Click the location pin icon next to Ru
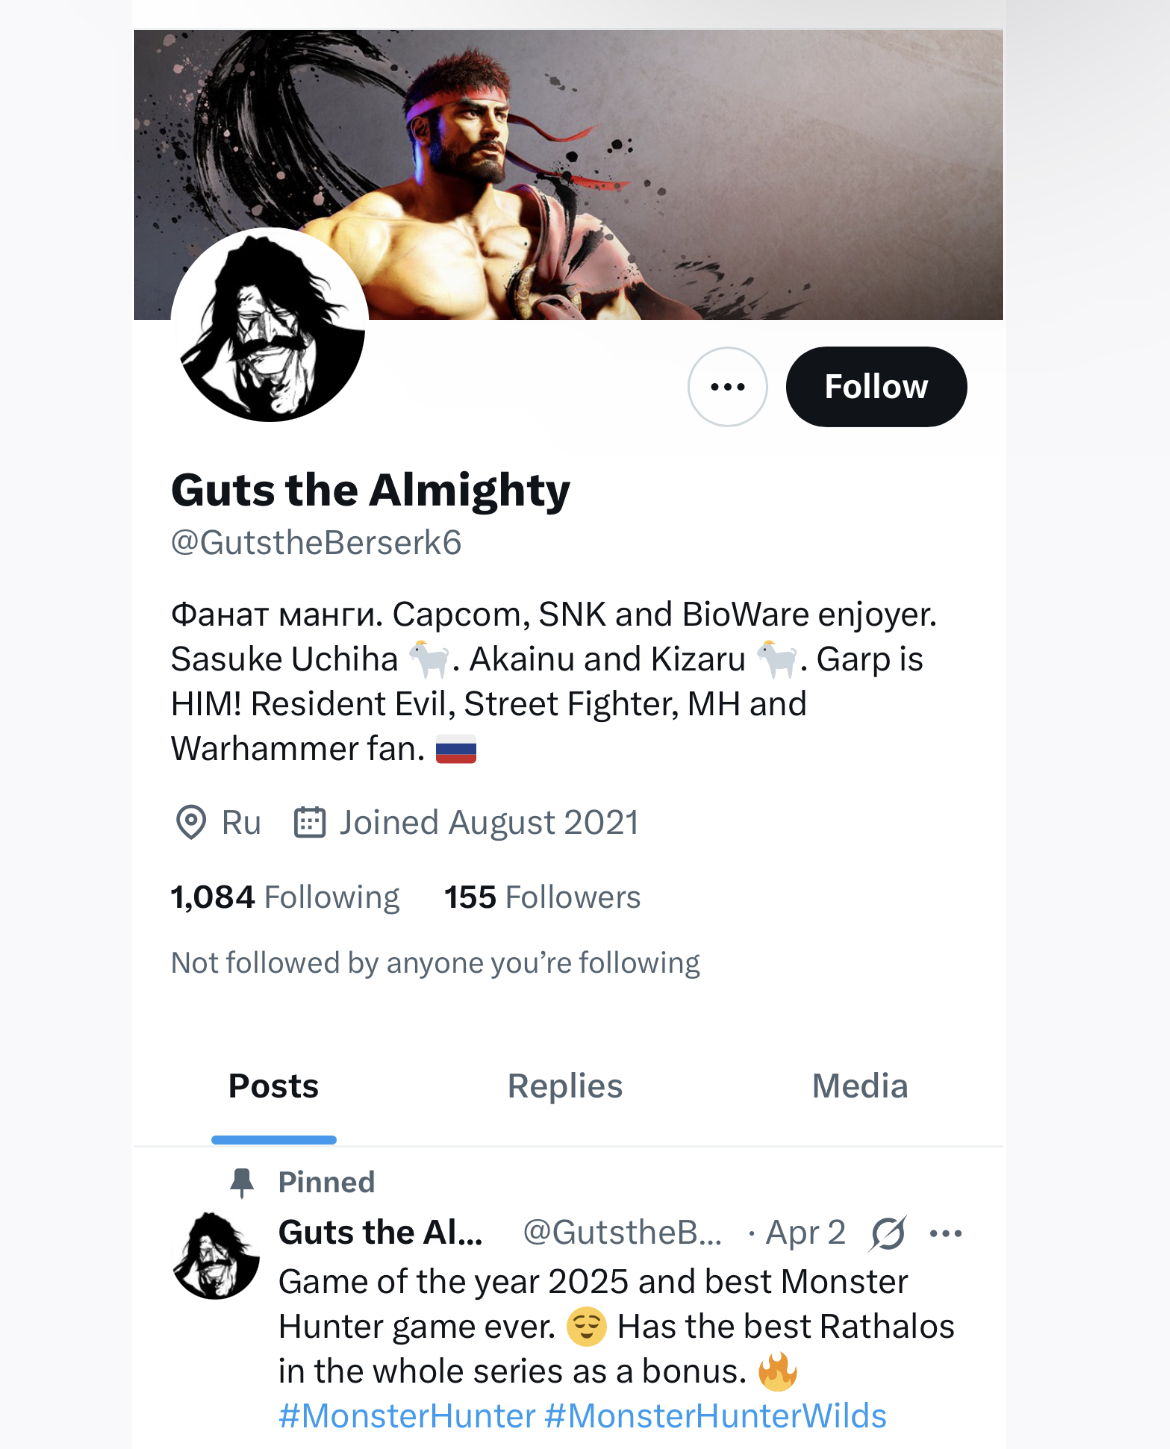1170x1449 pixels. (191, 823)
